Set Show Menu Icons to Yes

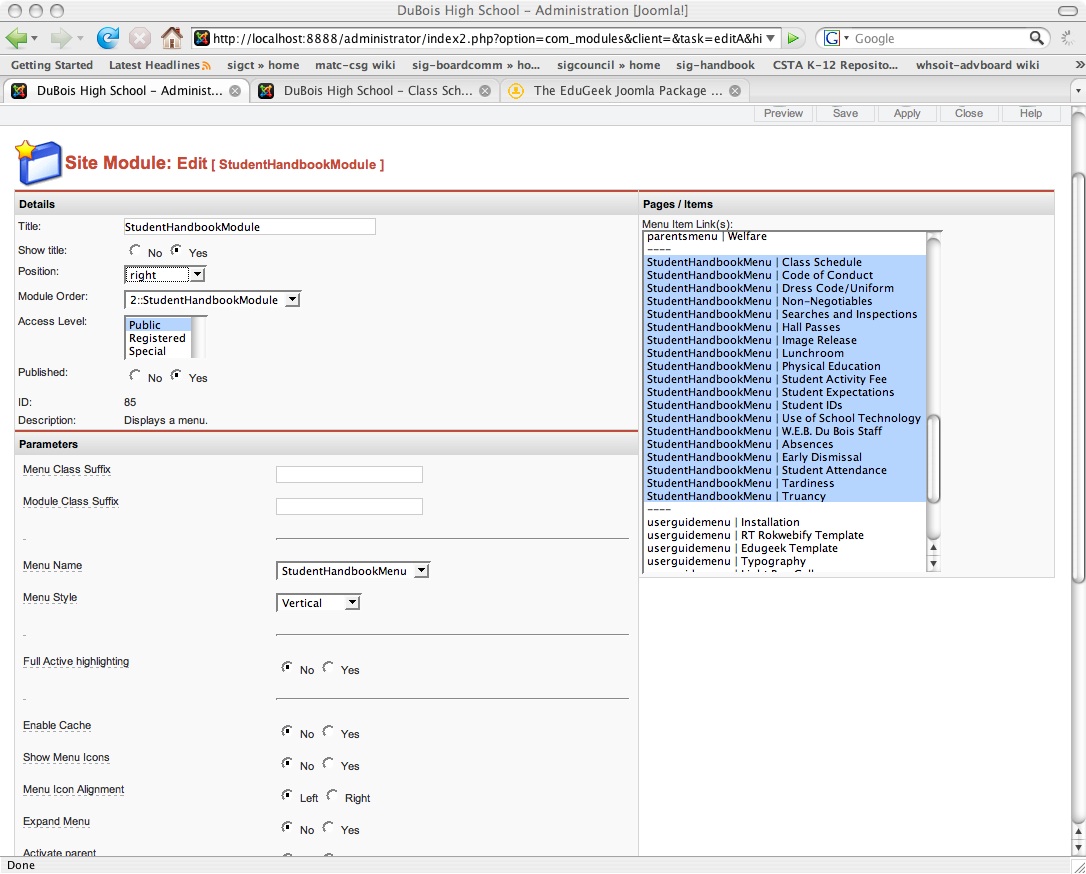tap(328, 762)
